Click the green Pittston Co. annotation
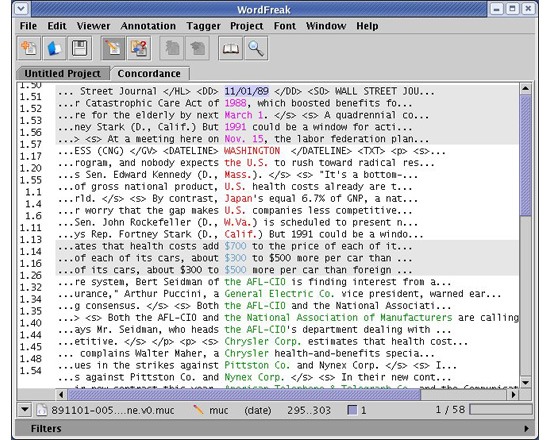Screen dimensions: 550x440 (x=257, y=366)
